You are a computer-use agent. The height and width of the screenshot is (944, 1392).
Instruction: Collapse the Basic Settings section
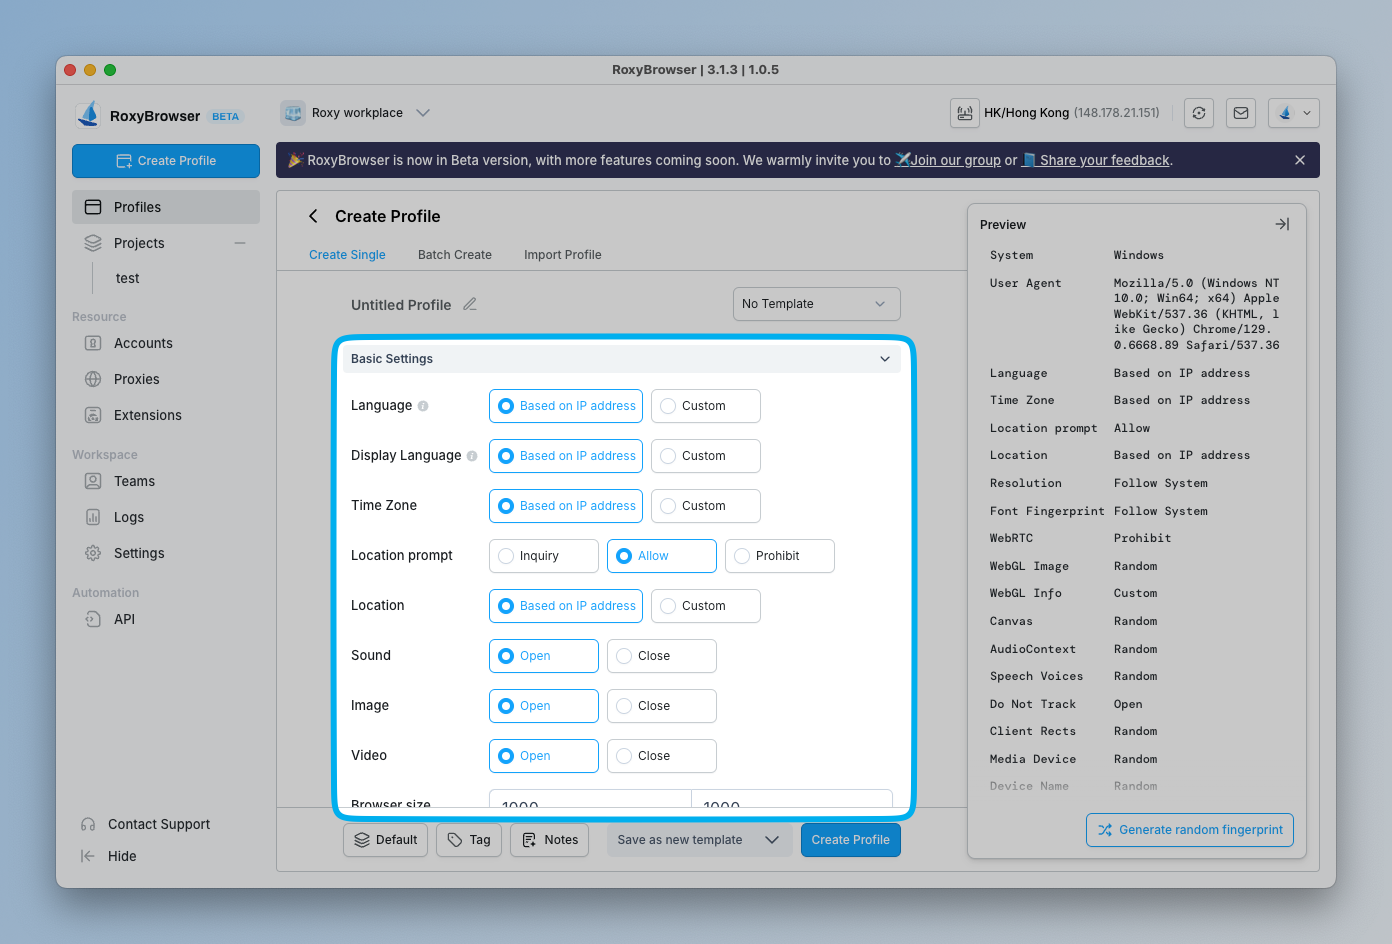click(x=885, y=359)
